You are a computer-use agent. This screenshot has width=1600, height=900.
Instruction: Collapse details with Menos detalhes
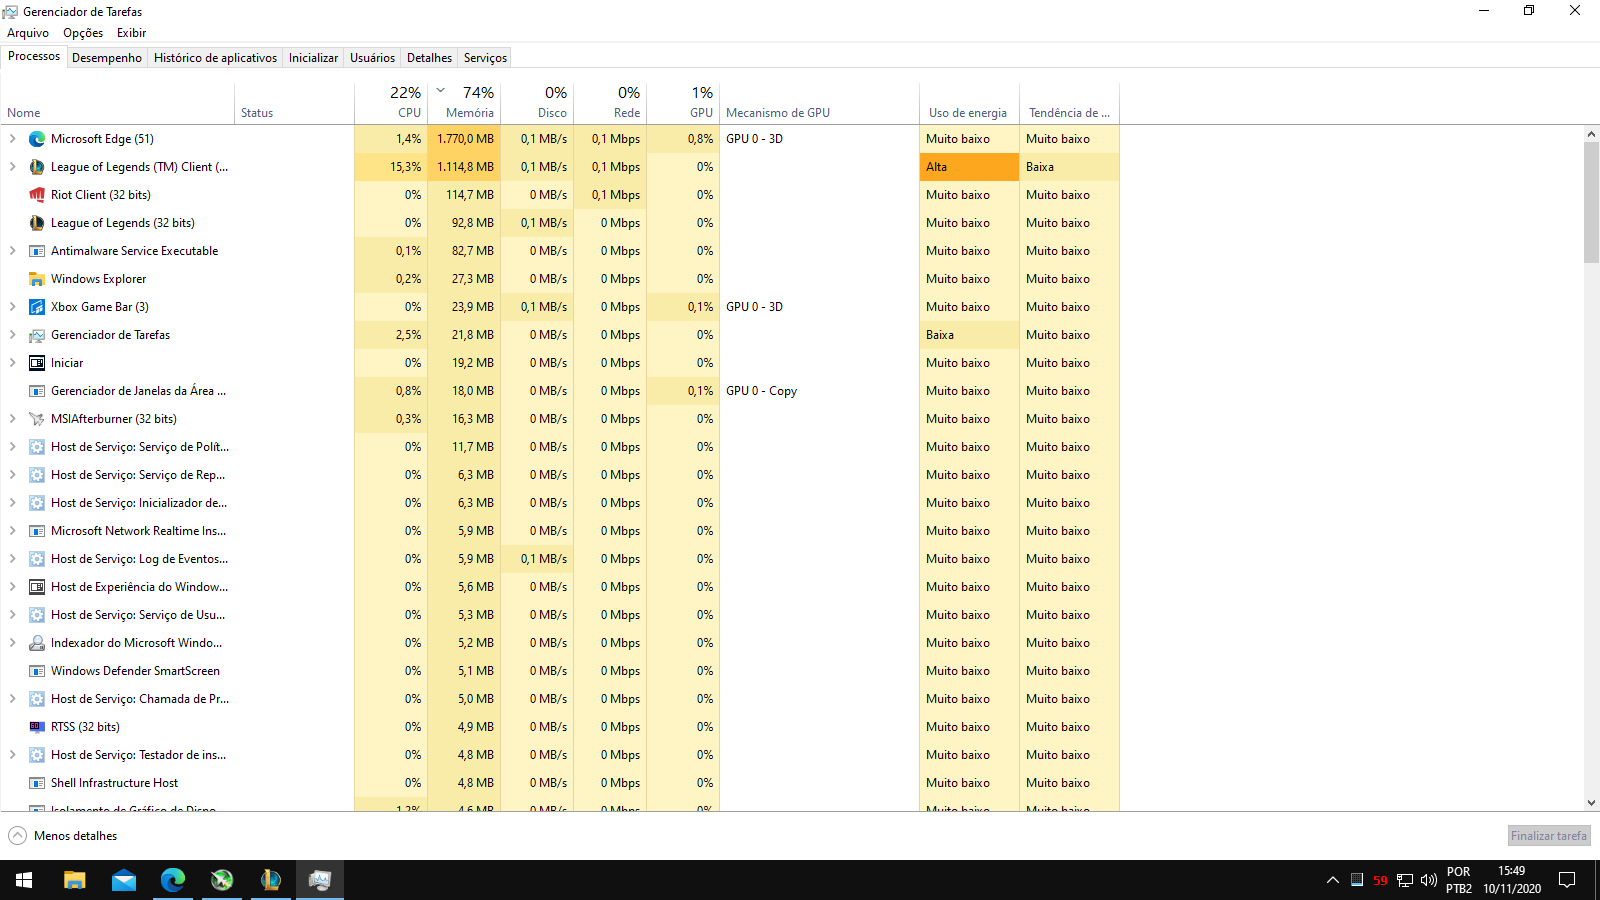63,836
